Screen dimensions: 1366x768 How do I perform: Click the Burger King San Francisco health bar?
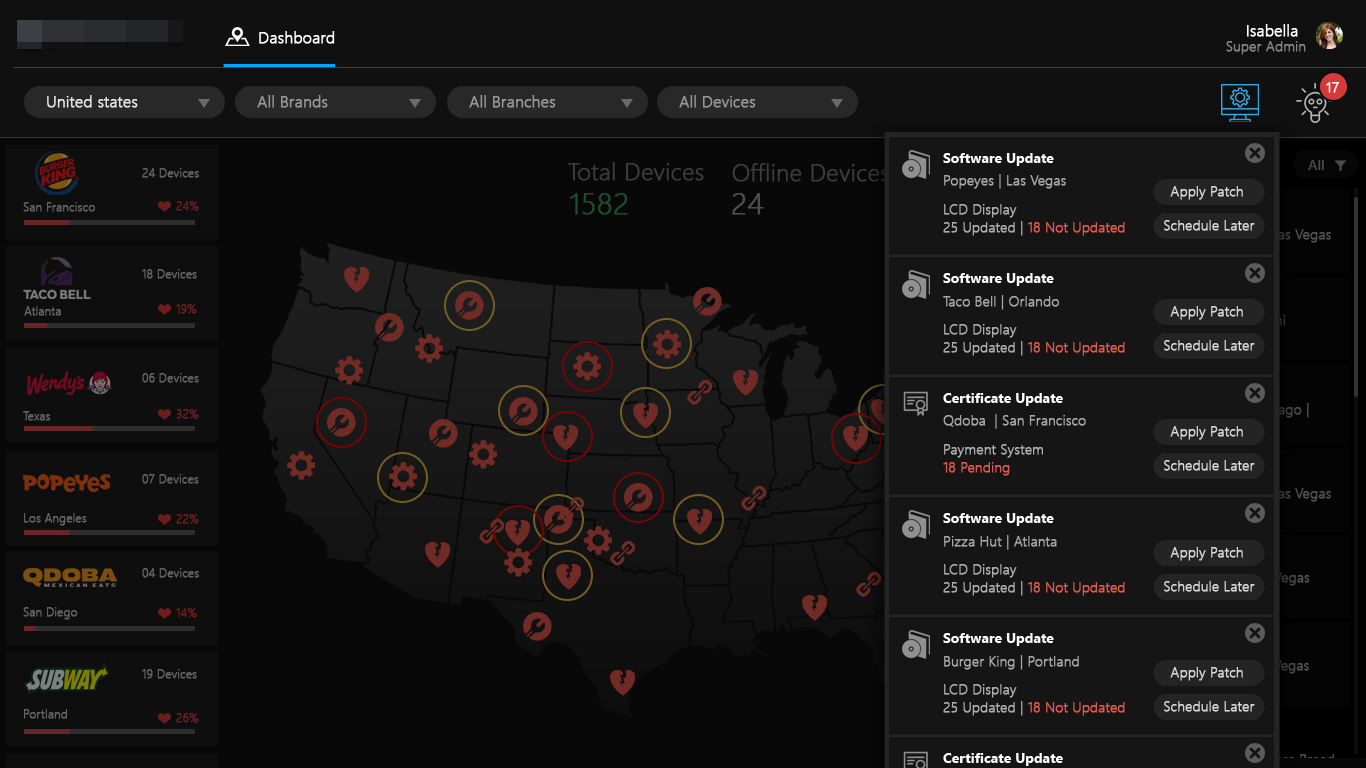pyautogui.click(x=109, y=222)
